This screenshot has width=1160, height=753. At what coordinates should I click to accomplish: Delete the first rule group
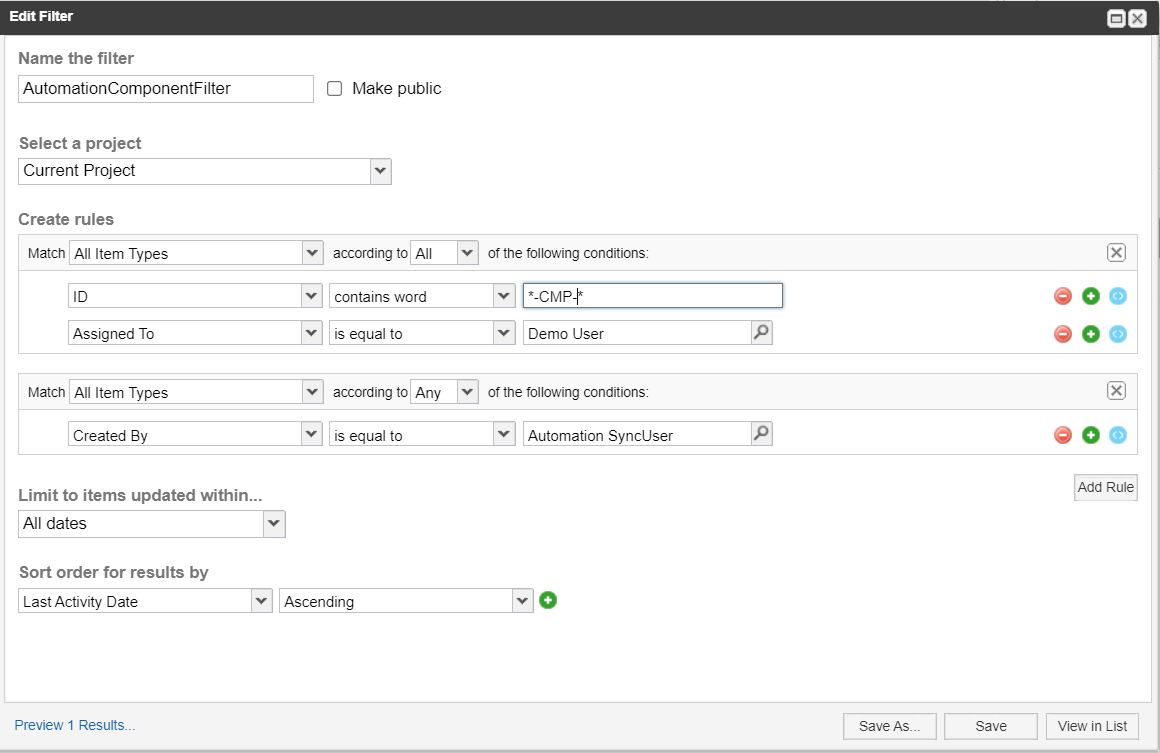click(x=1116, y=253)
